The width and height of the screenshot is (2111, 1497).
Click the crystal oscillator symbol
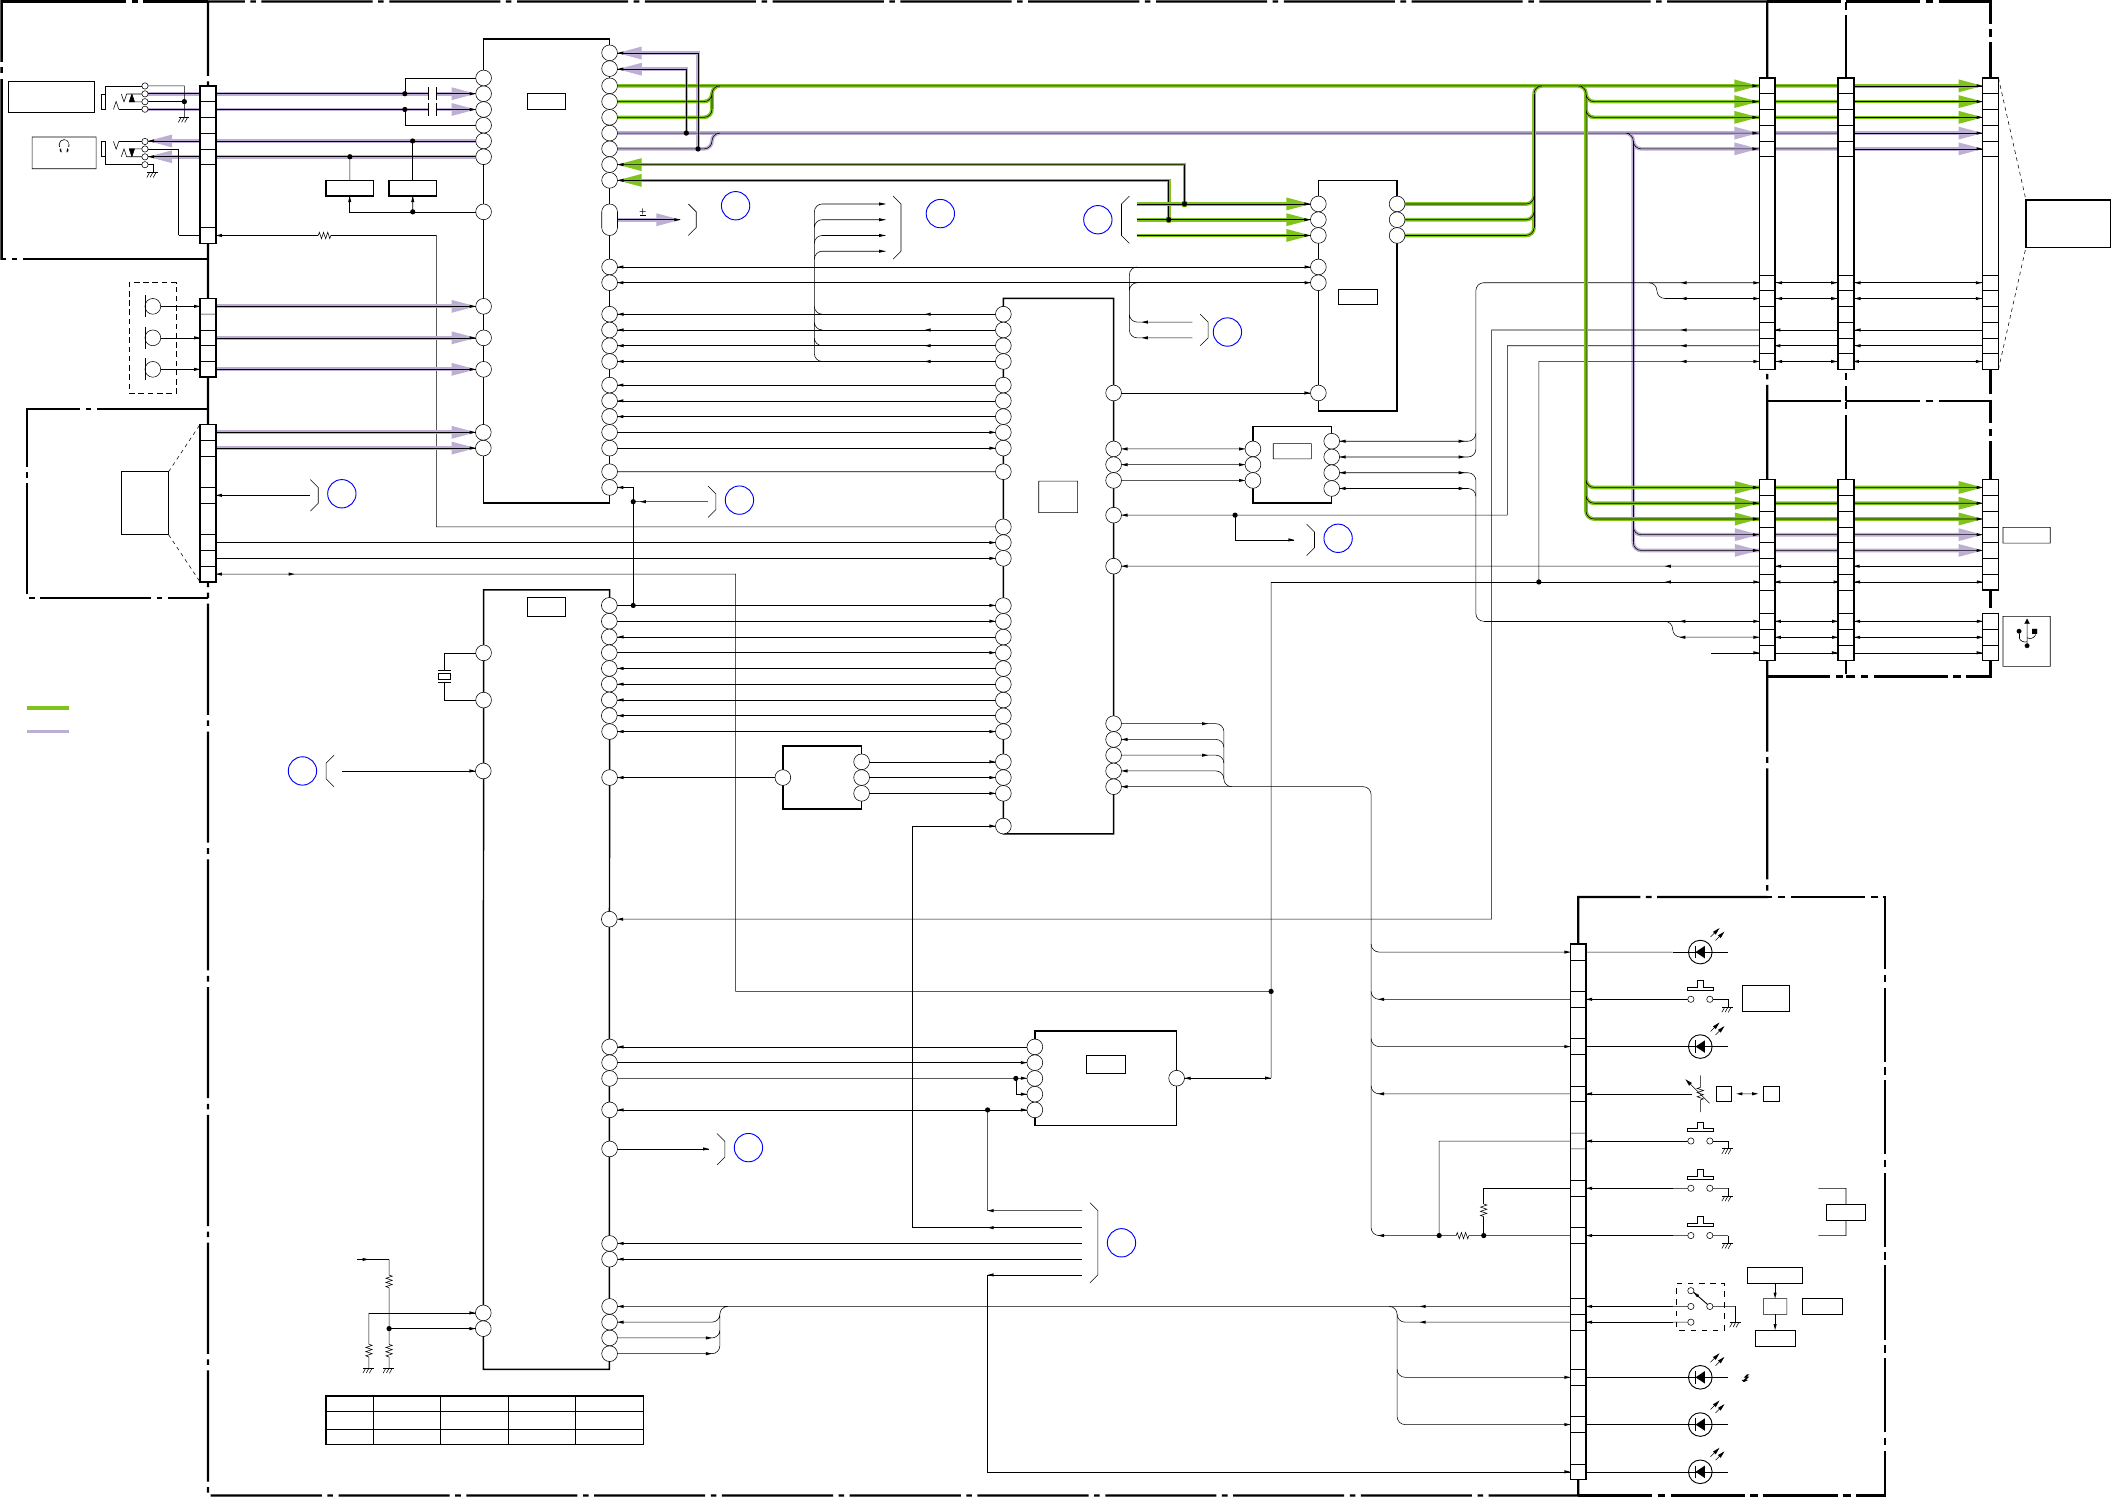coord(444,677)
